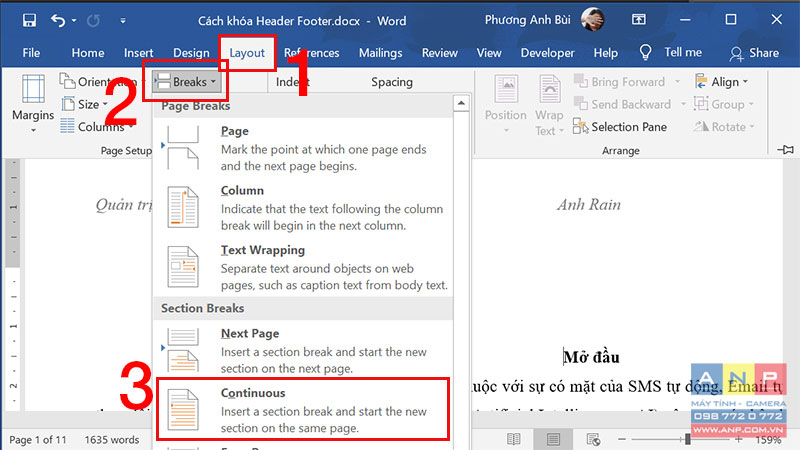Image resolution: width=800 pixels, height=450 pixels.
Task: Open the Selection Pane
Action: pos(620,127)
